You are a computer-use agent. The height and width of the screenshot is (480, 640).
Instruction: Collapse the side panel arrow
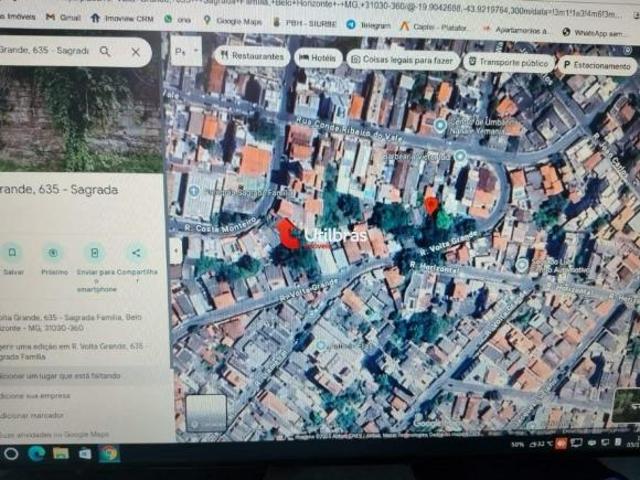pos(176,250)
